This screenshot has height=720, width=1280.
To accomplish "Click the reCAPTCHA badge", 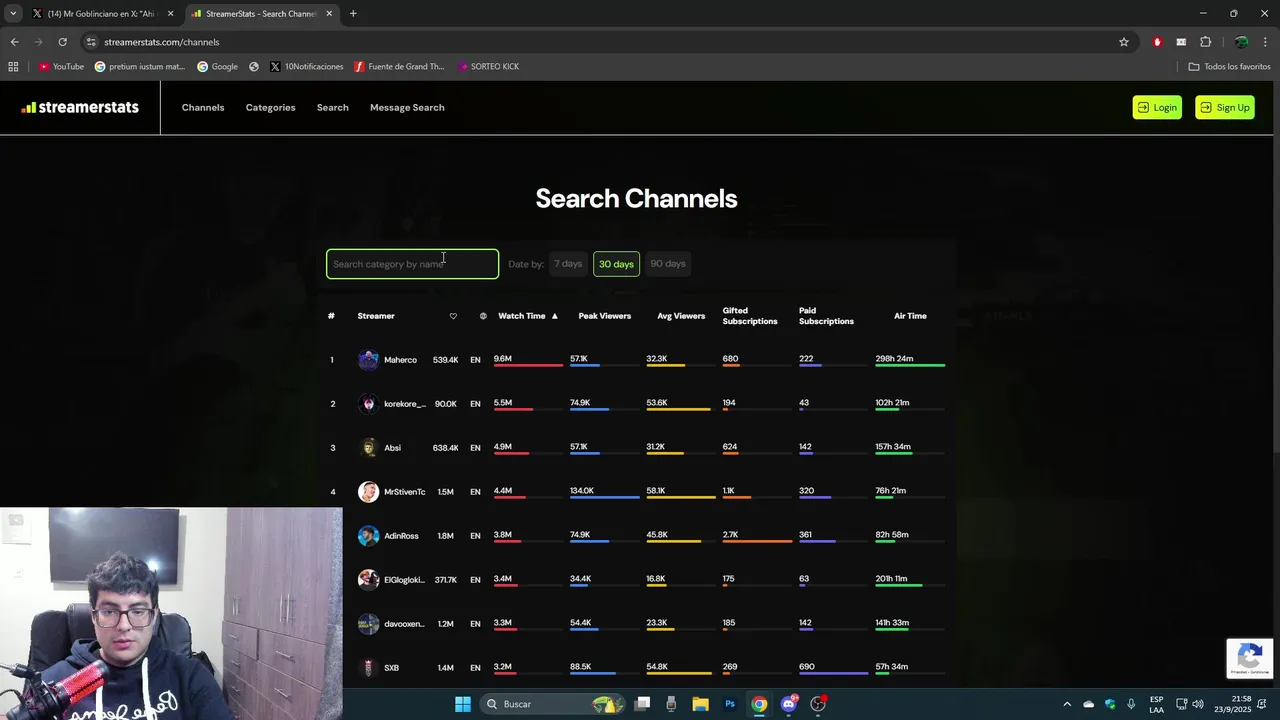I will click(1250, 658).
